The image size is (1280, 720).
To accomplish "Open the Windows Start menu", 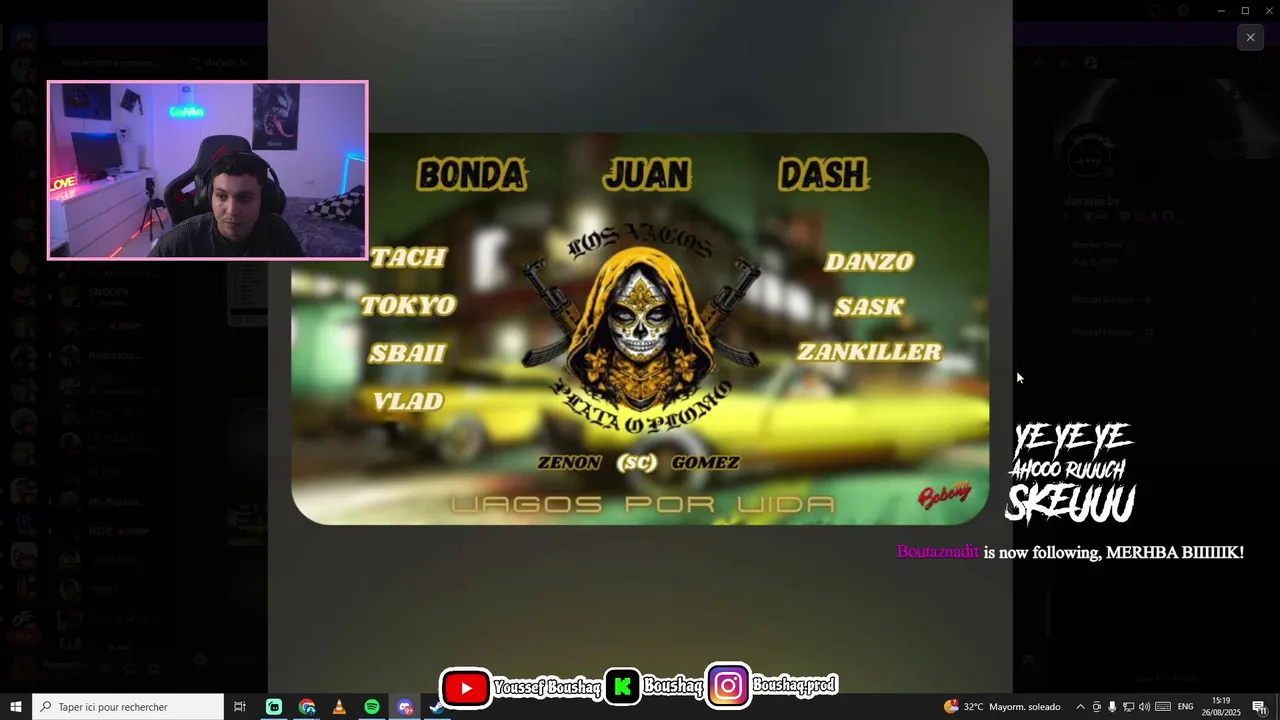I will click(16, 707).
